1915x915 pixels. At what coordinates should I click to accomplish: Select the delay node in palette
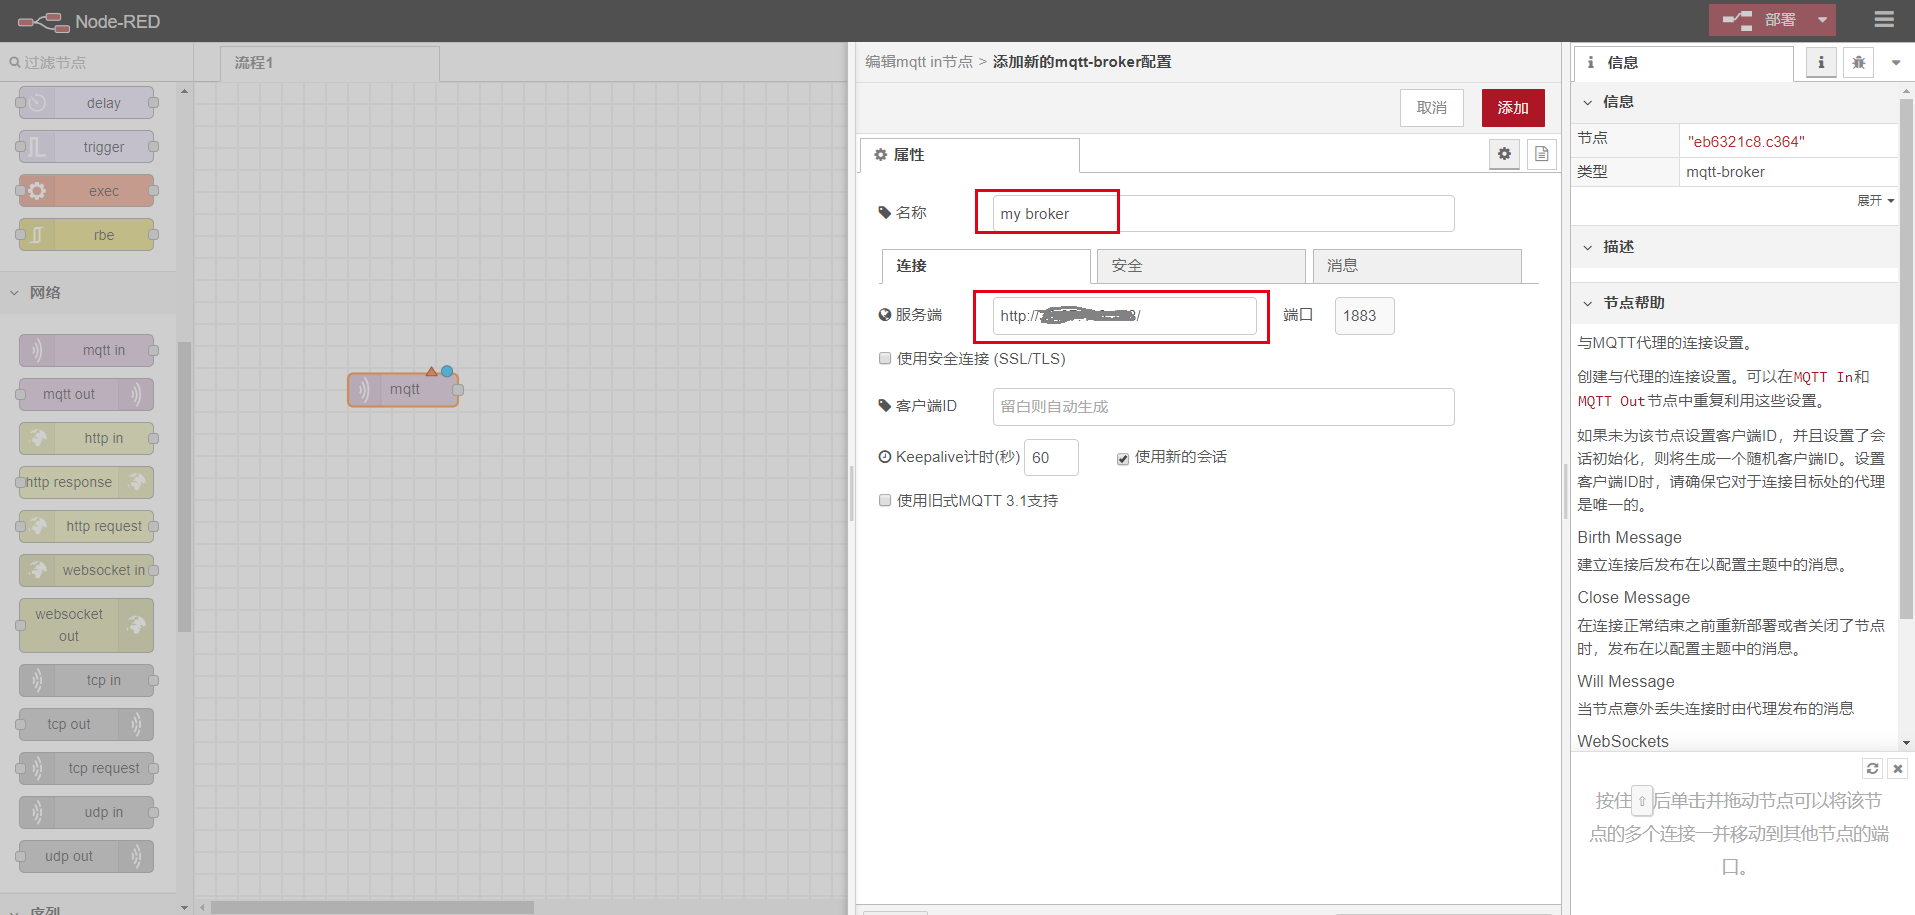(x=87, y=103)
